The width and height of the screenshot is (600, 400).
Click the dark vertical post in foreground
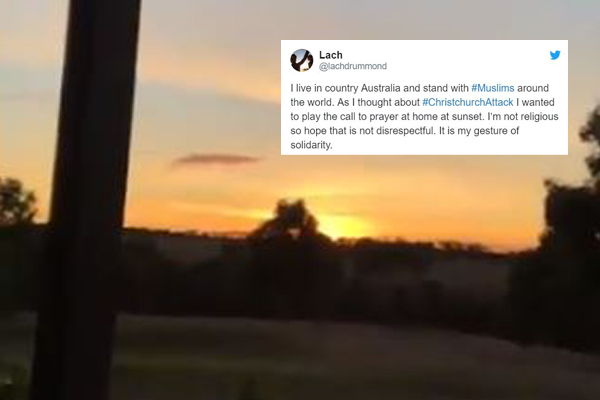(86, 200)
